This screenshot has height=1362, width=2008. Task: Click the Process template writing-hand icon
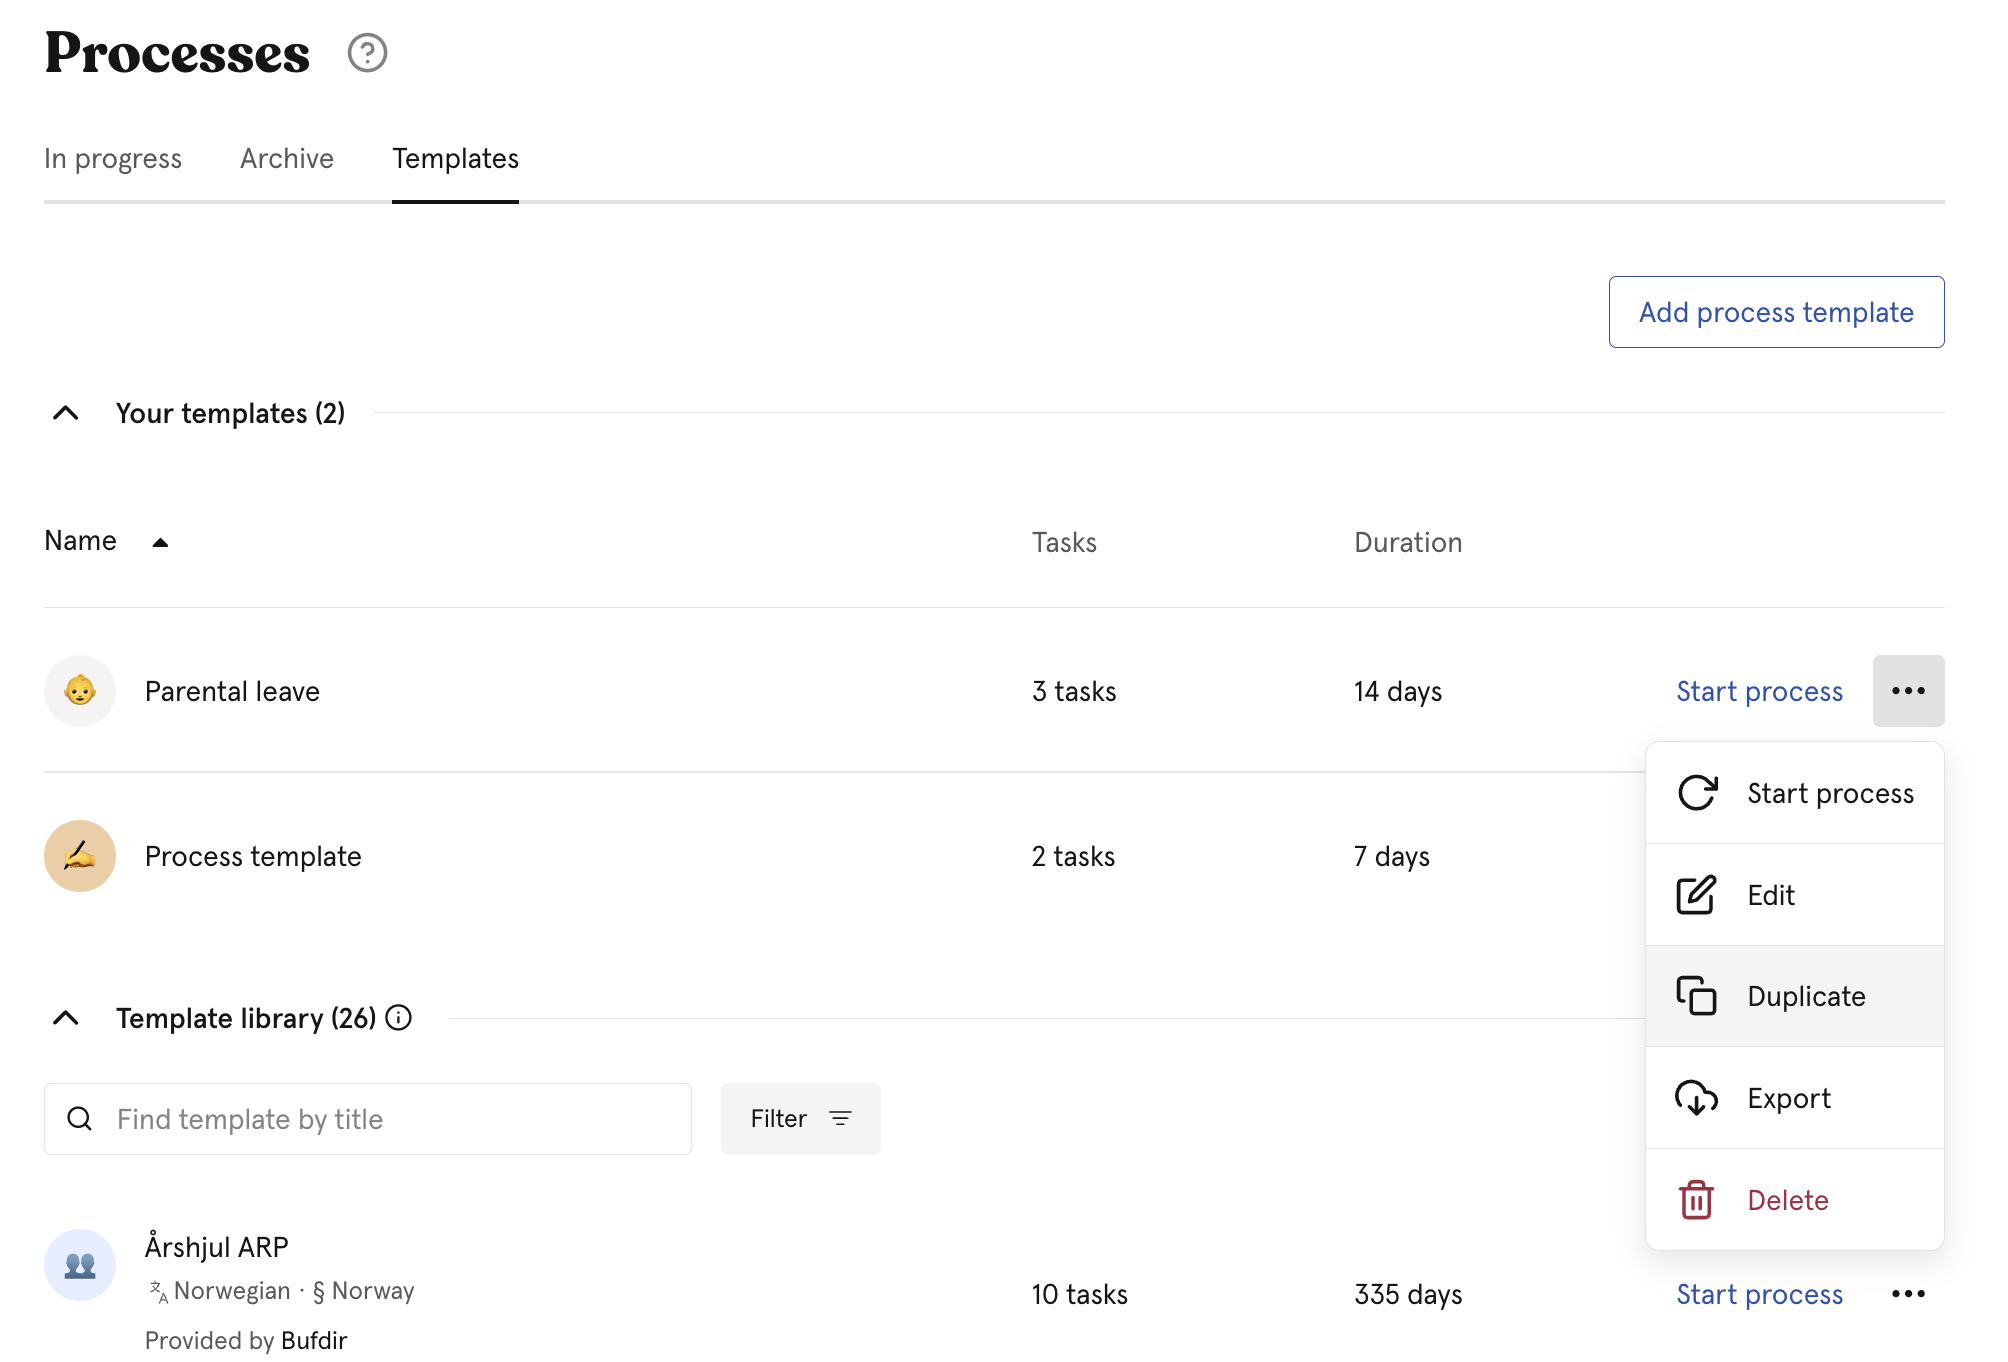(x=80, y=856)
